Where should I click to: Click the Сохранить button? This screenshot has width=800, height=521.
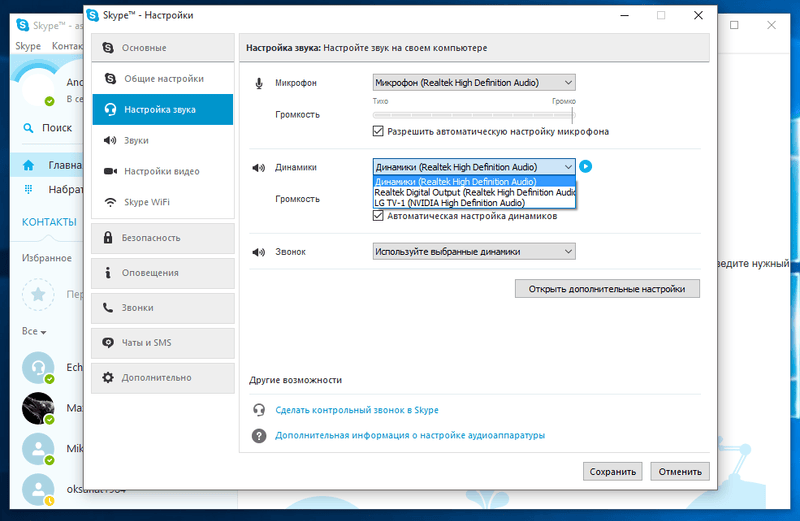(612, 472)
